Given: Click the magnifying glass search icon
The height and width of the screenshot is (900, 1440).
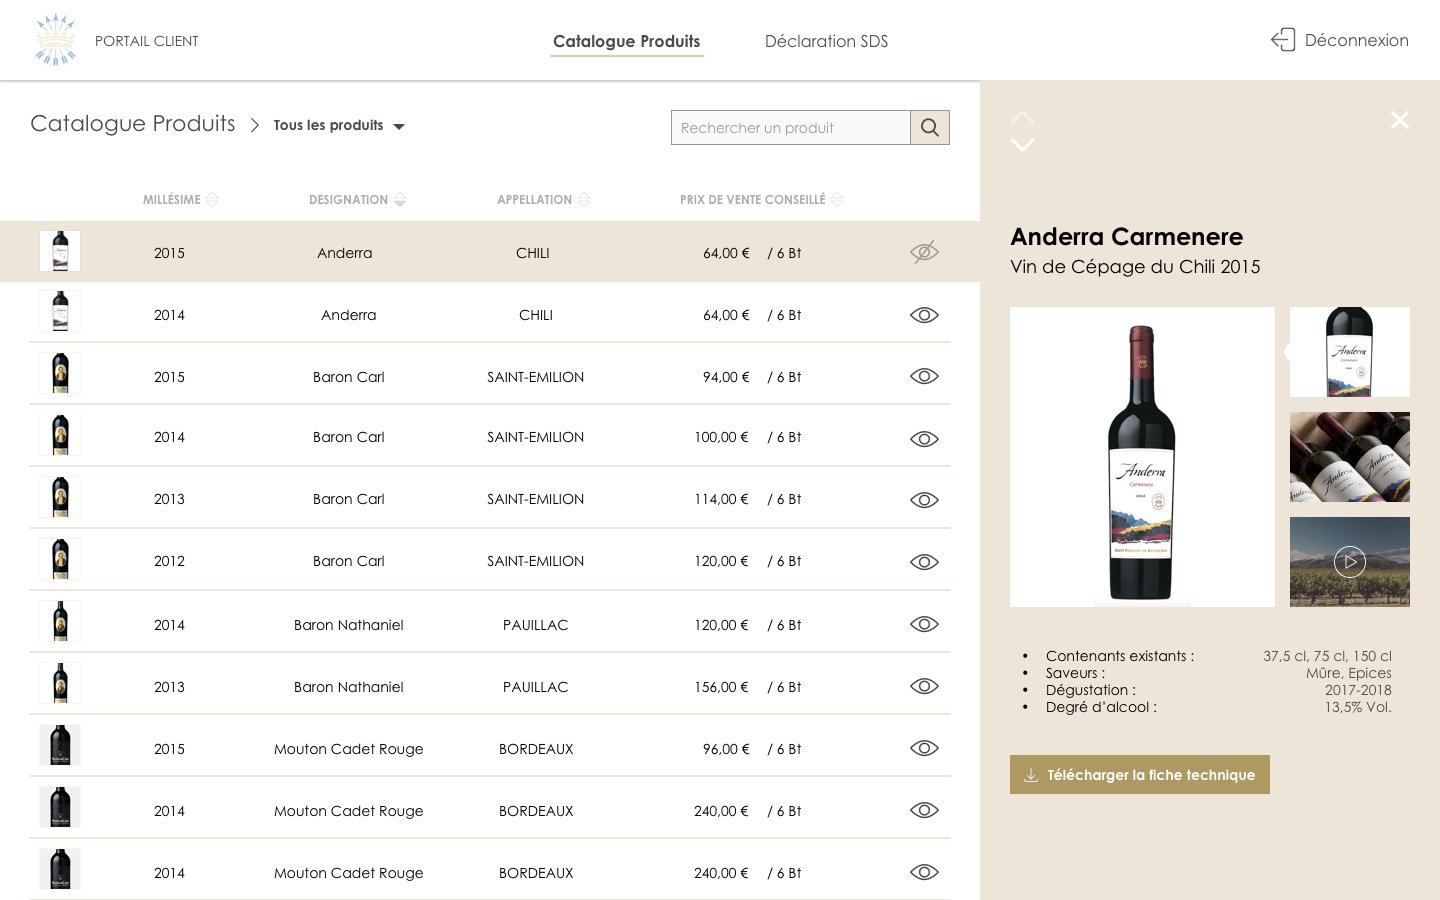Looking at the screenshot, I should (929, 128).
